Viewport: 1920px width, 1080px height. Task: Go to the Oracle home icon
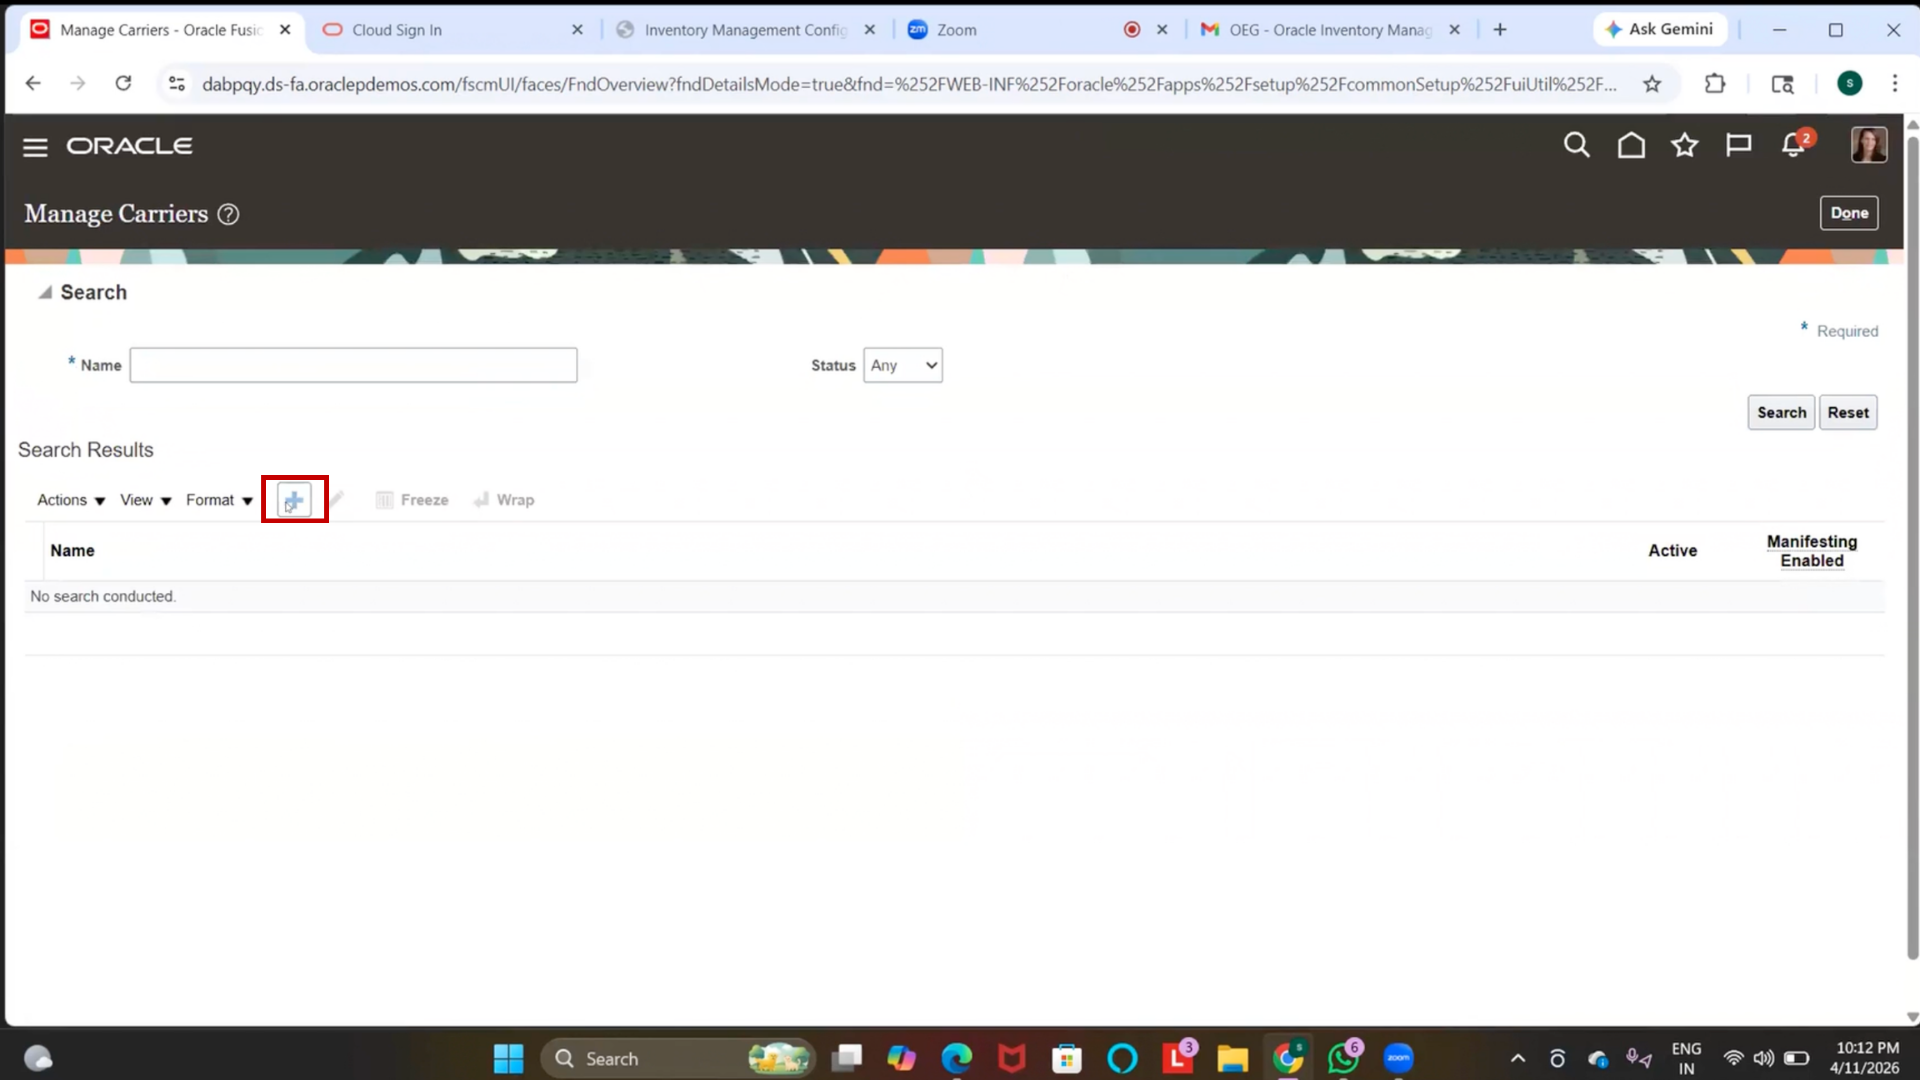tap(1631, 146)
